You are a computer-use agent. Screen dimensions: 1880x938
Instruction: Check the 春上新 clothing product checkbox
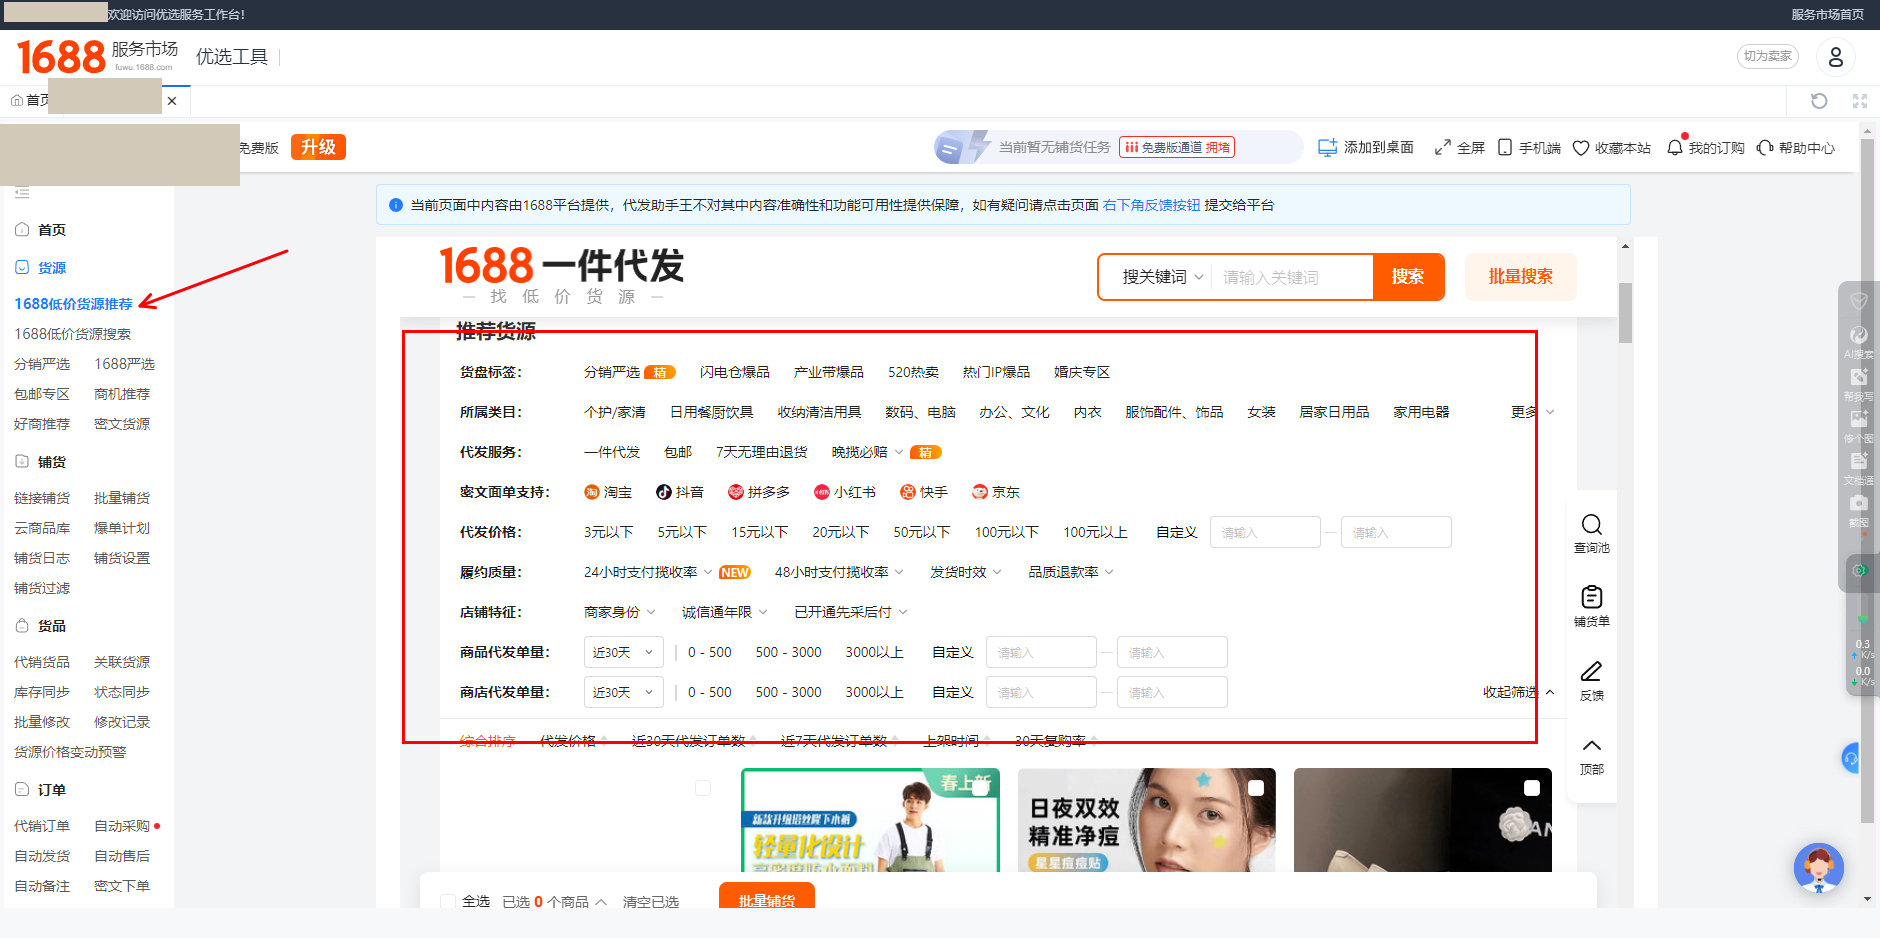(x=980, y=788)
